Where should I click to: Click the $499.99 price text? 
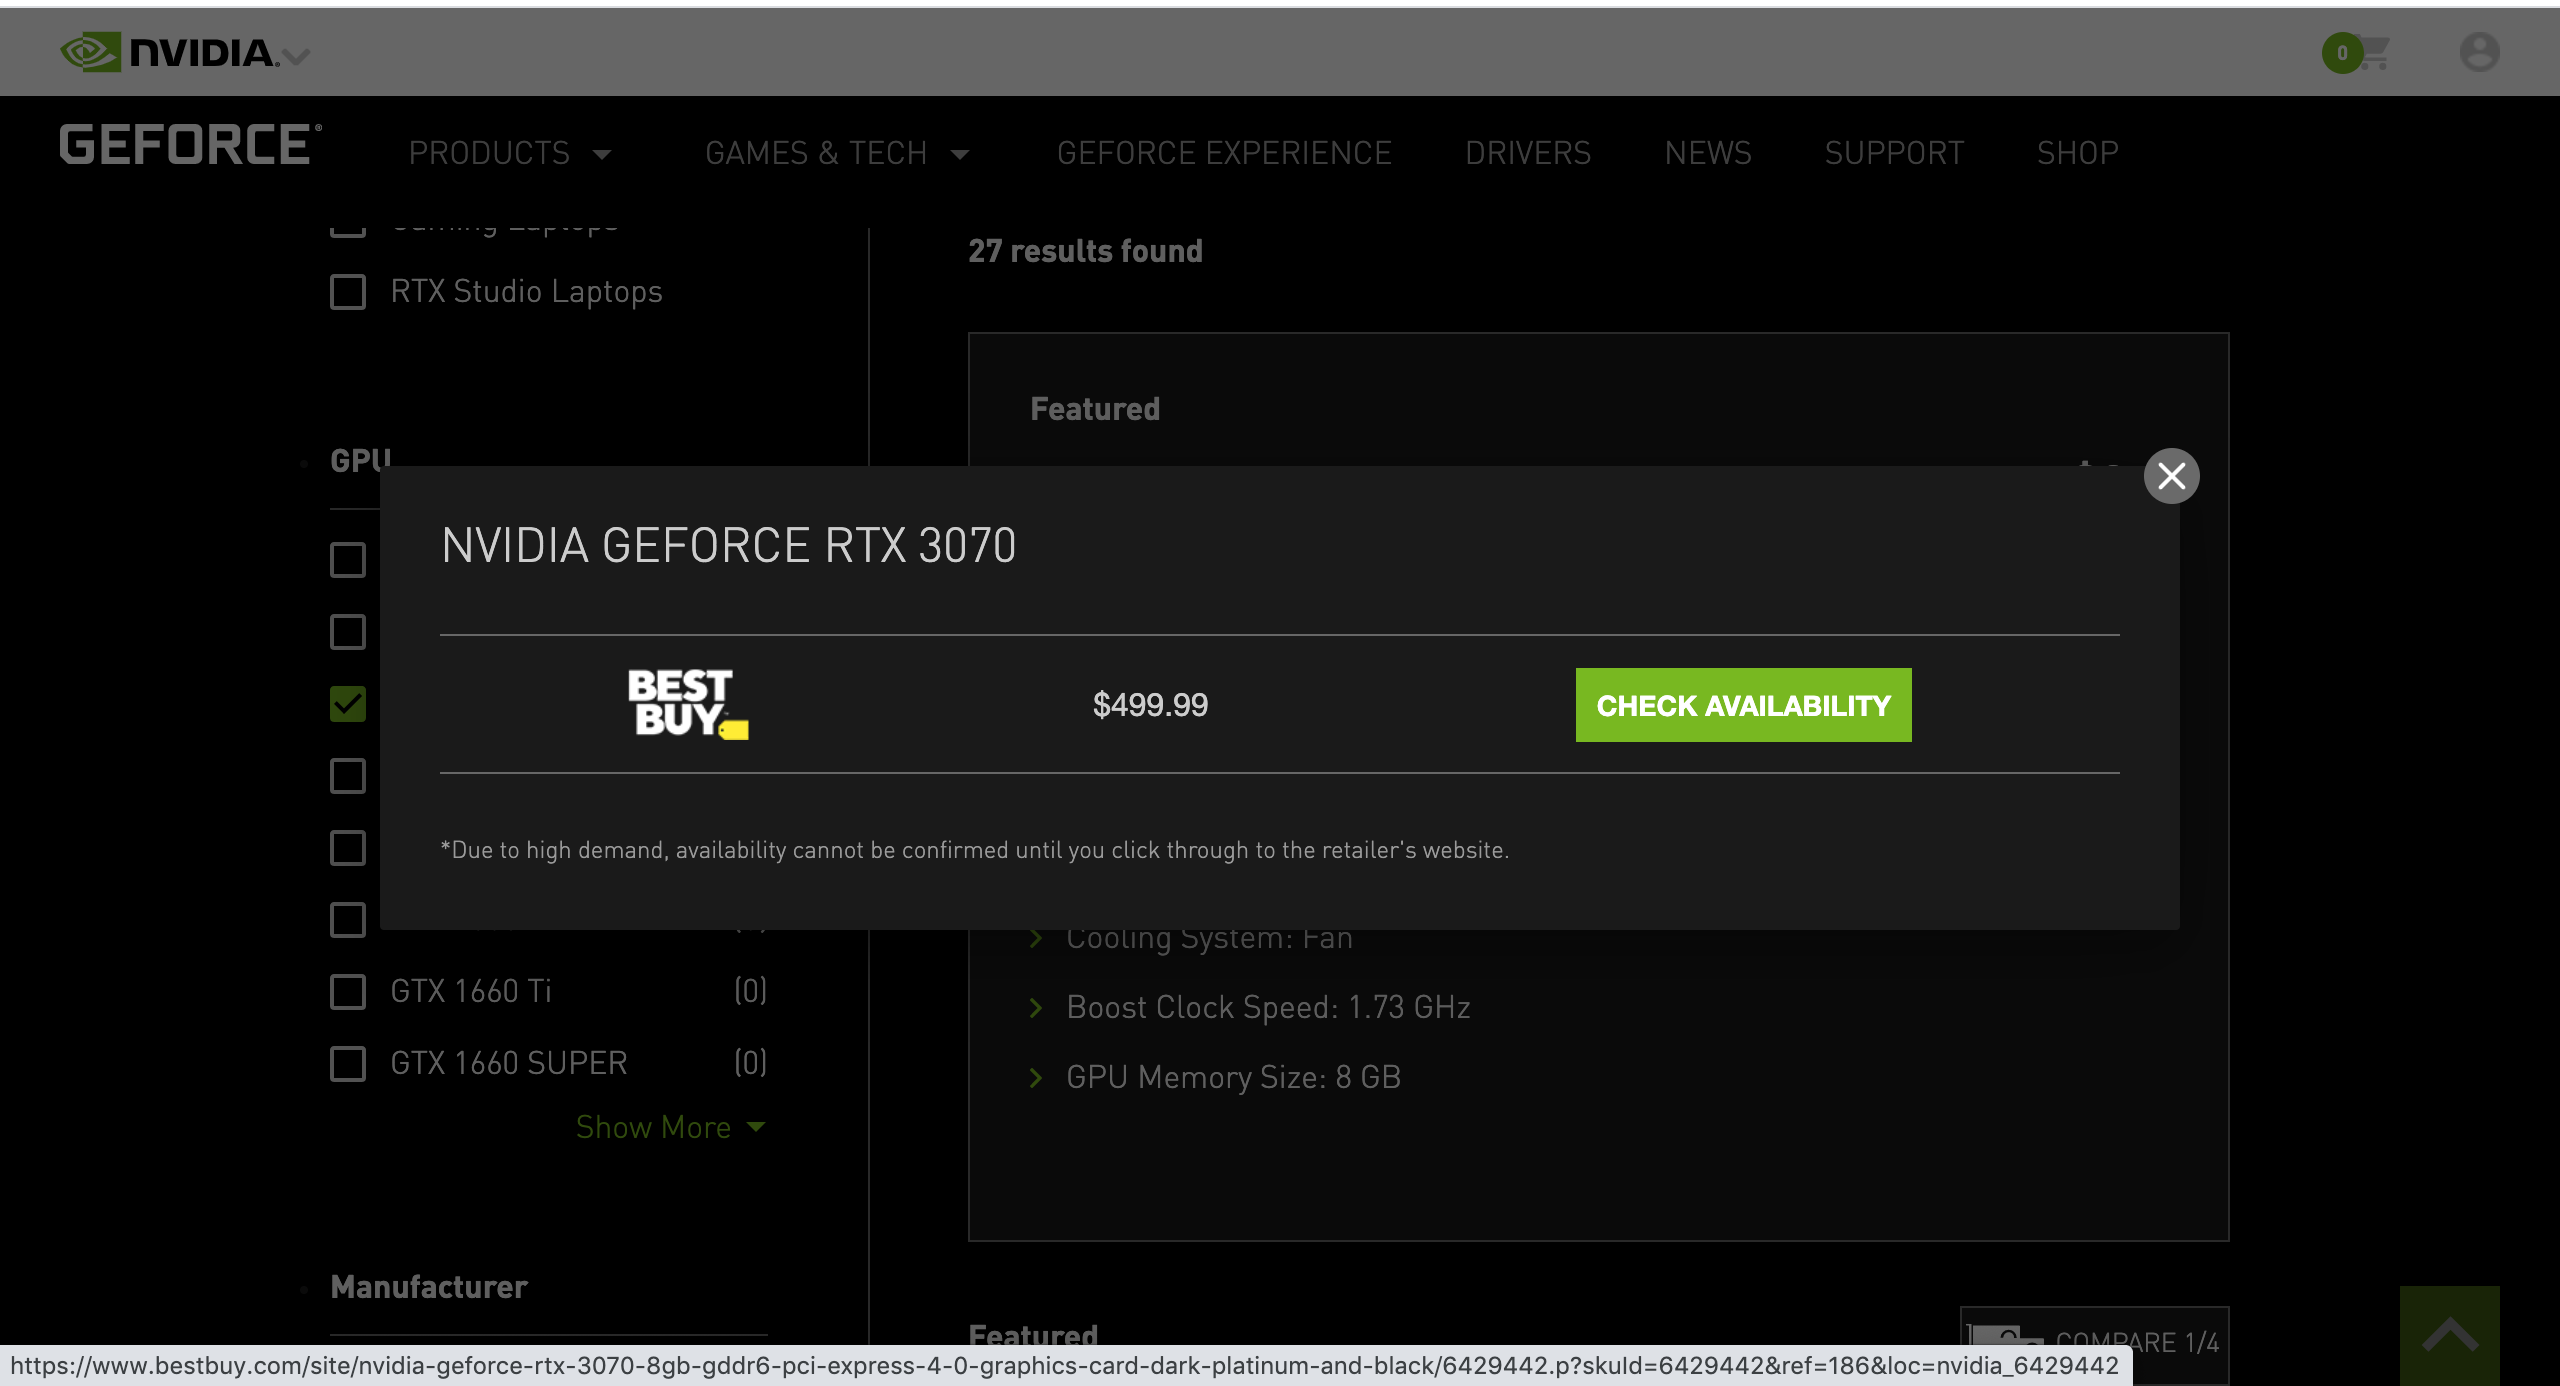[1150, 705]
